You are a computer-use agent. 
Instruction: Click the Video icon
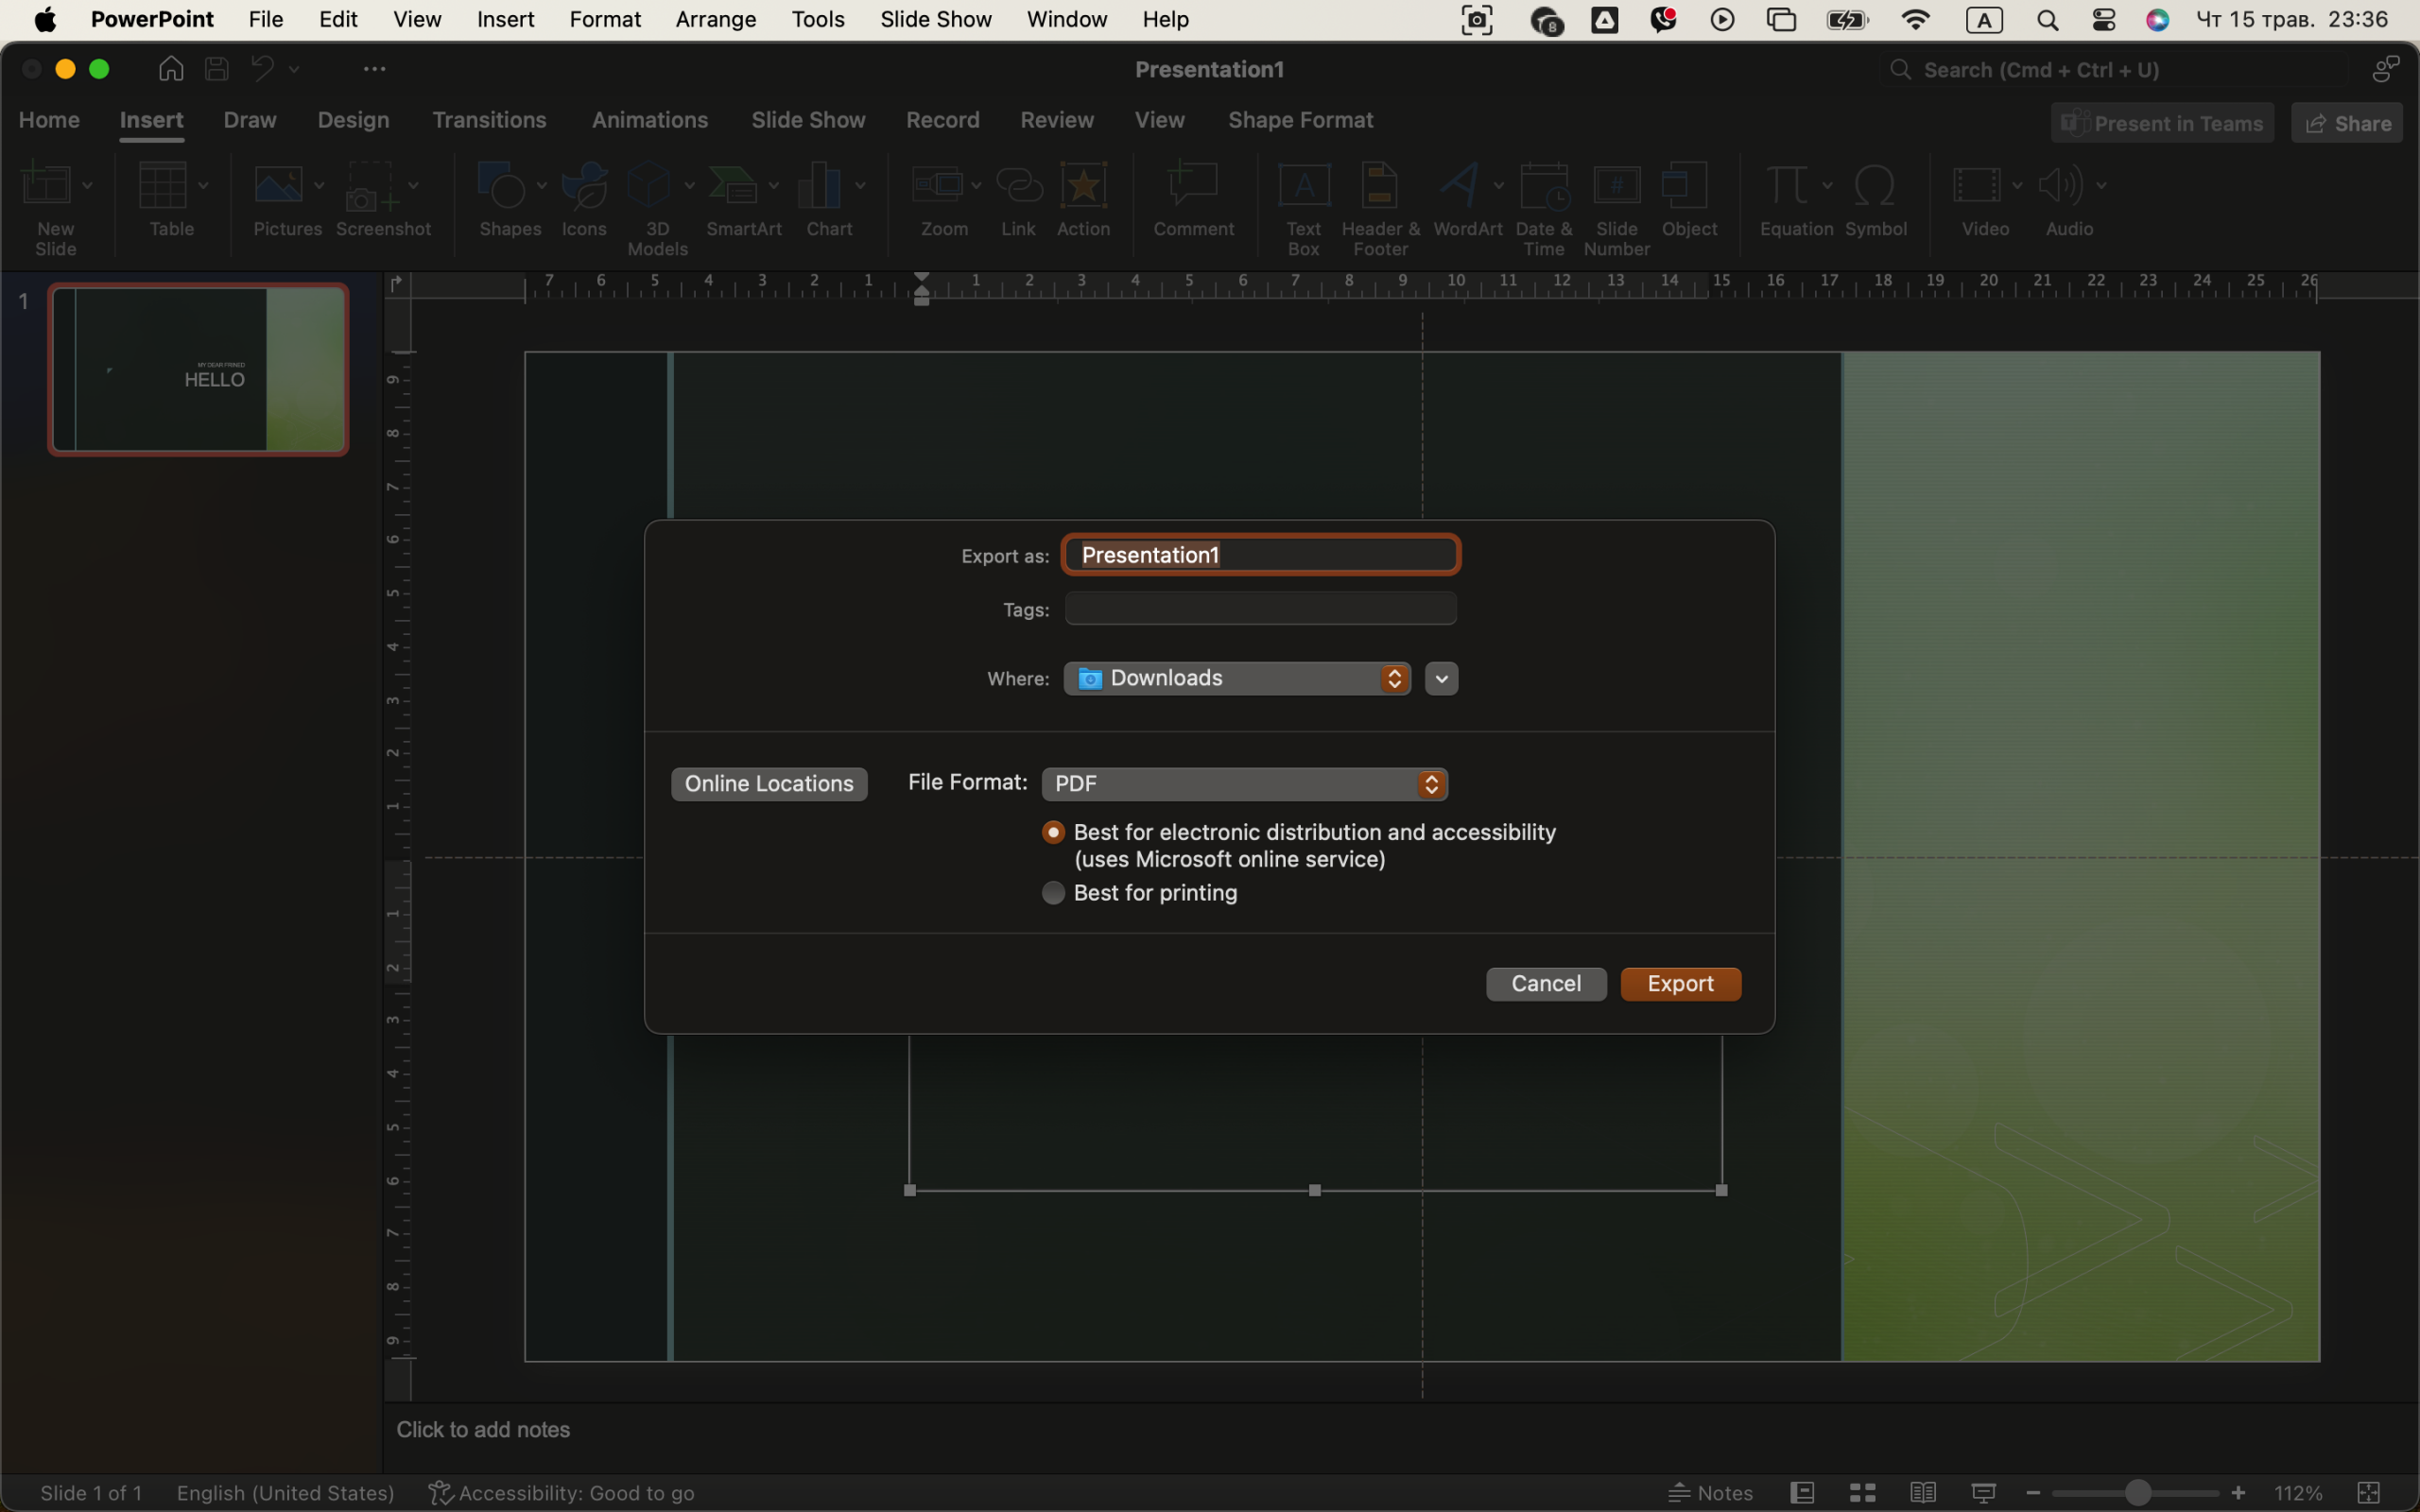(1976, 185)
